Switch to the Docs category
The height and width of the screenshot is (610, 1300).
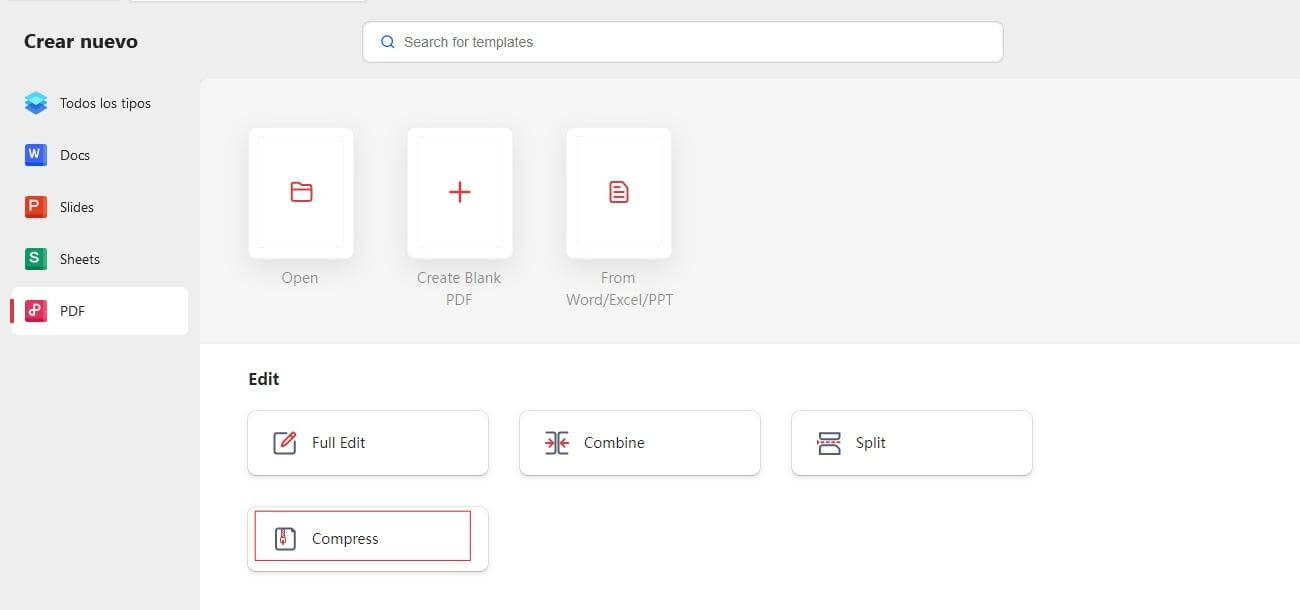click(x=99, y=155)
